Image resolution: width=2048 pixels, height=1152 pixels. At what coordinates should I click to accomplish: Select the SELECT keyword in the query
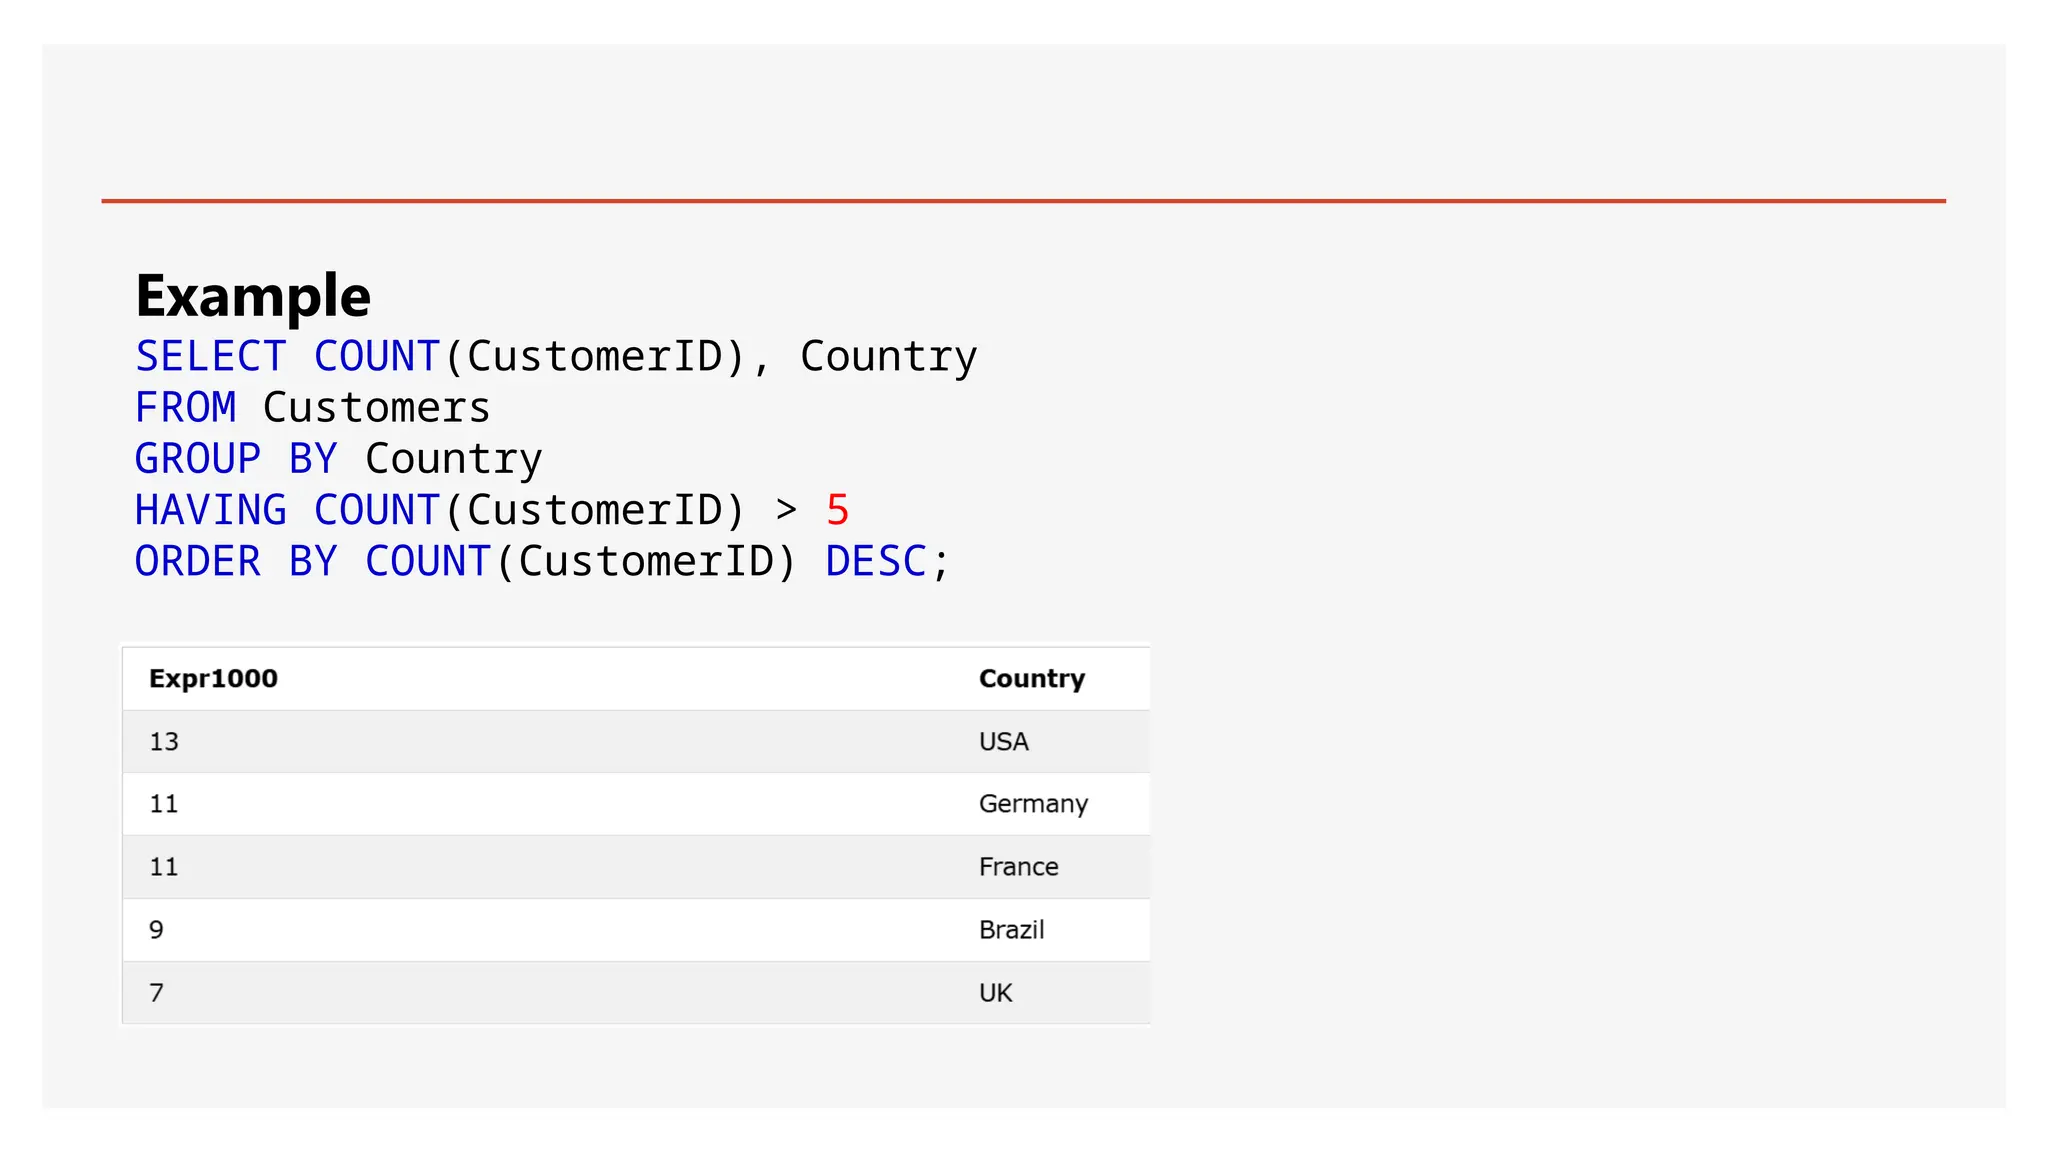coord(211,357)
